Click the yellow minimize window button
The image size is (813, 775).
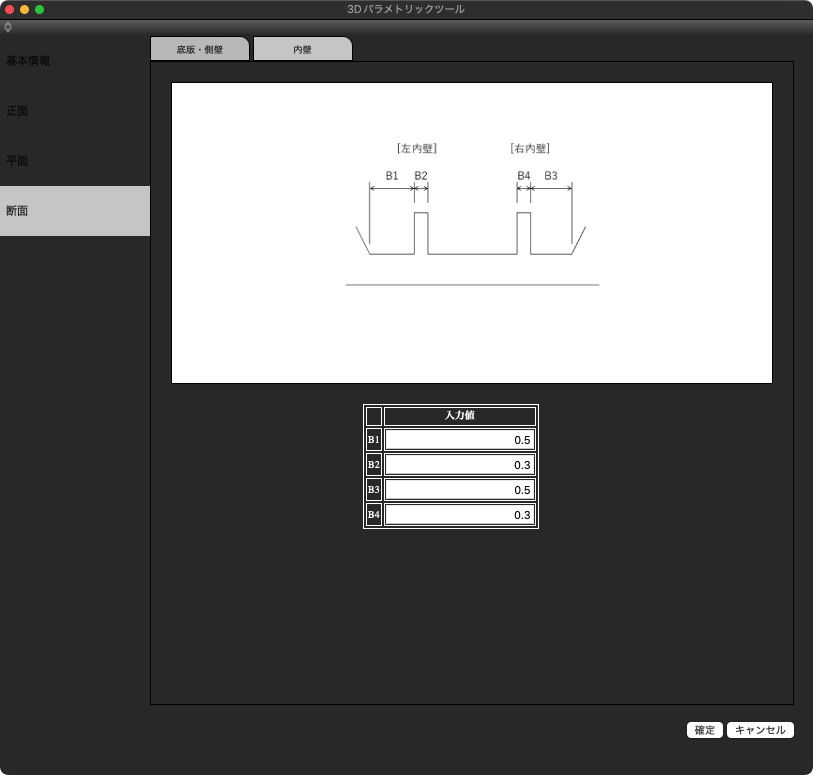tap(25, 9)
